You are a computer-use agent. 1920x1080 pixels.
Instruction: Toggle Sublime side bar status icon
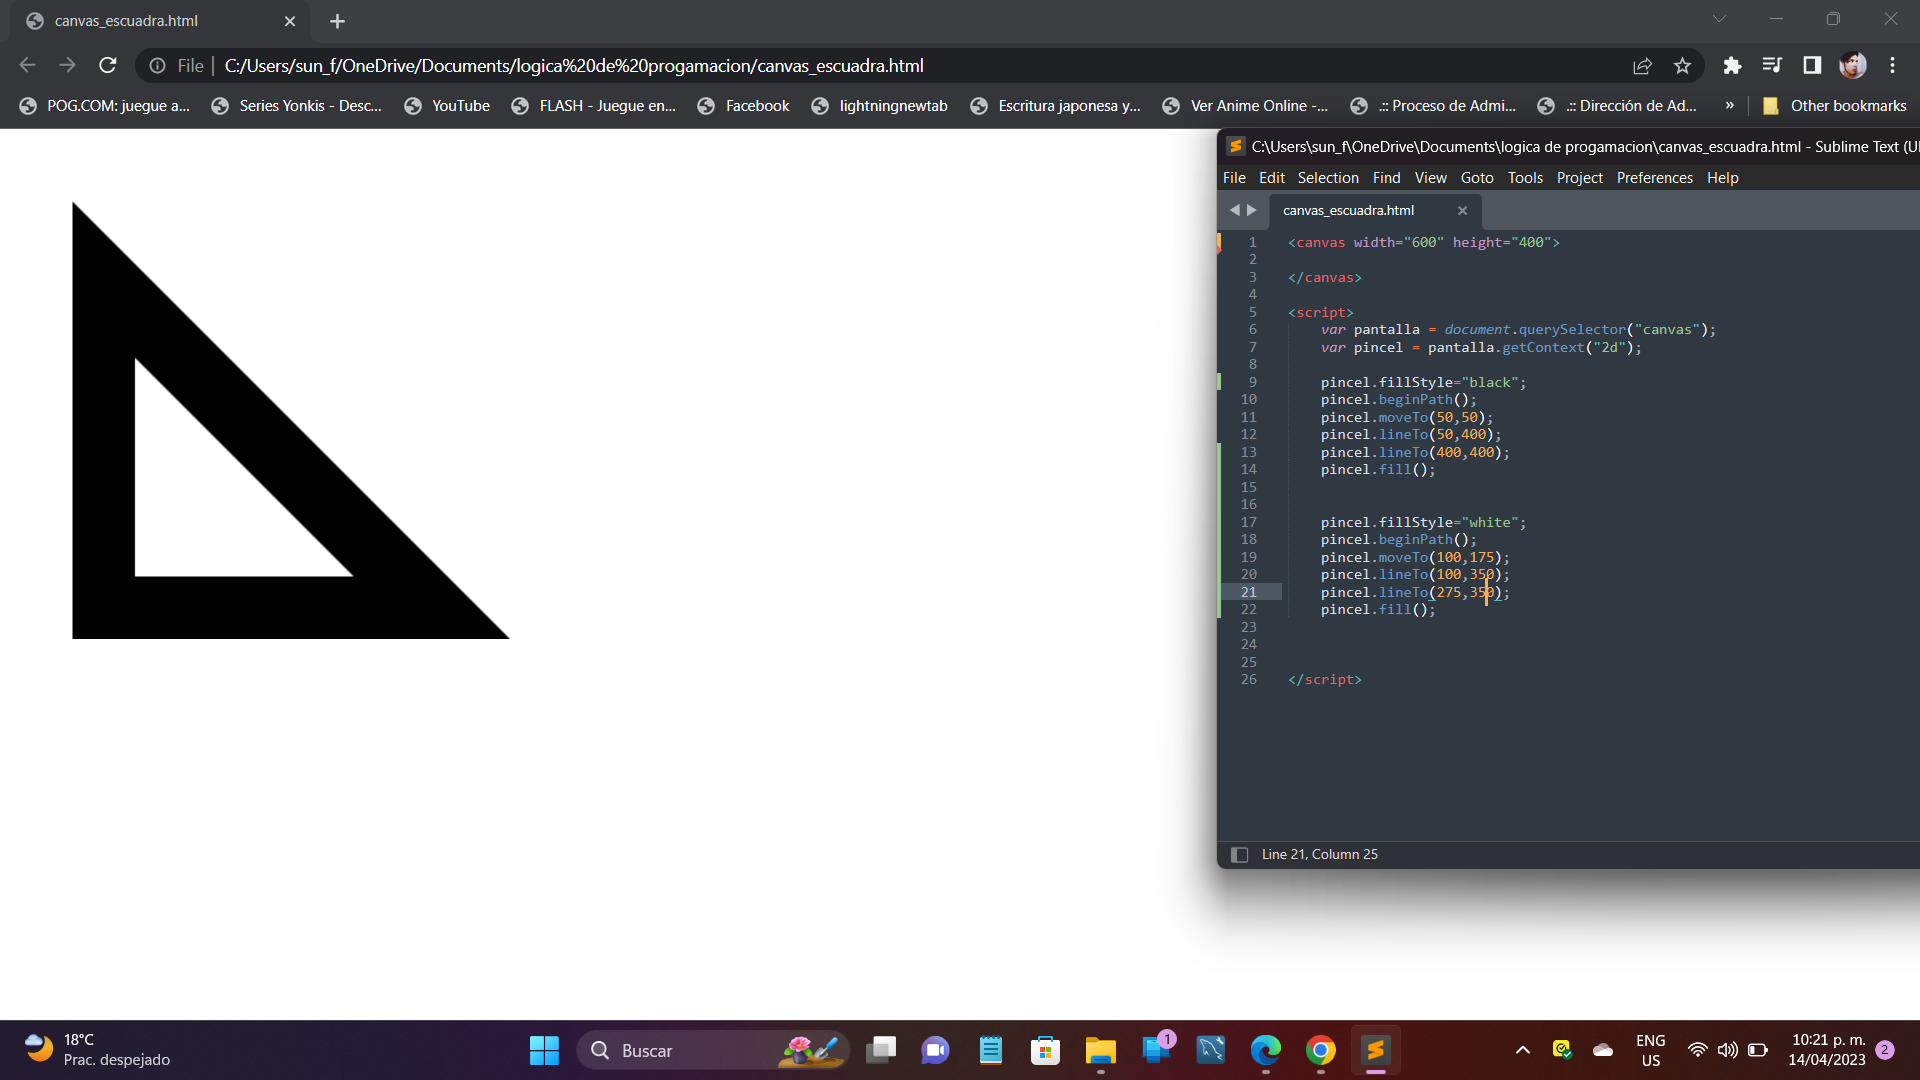[1239, 855]
